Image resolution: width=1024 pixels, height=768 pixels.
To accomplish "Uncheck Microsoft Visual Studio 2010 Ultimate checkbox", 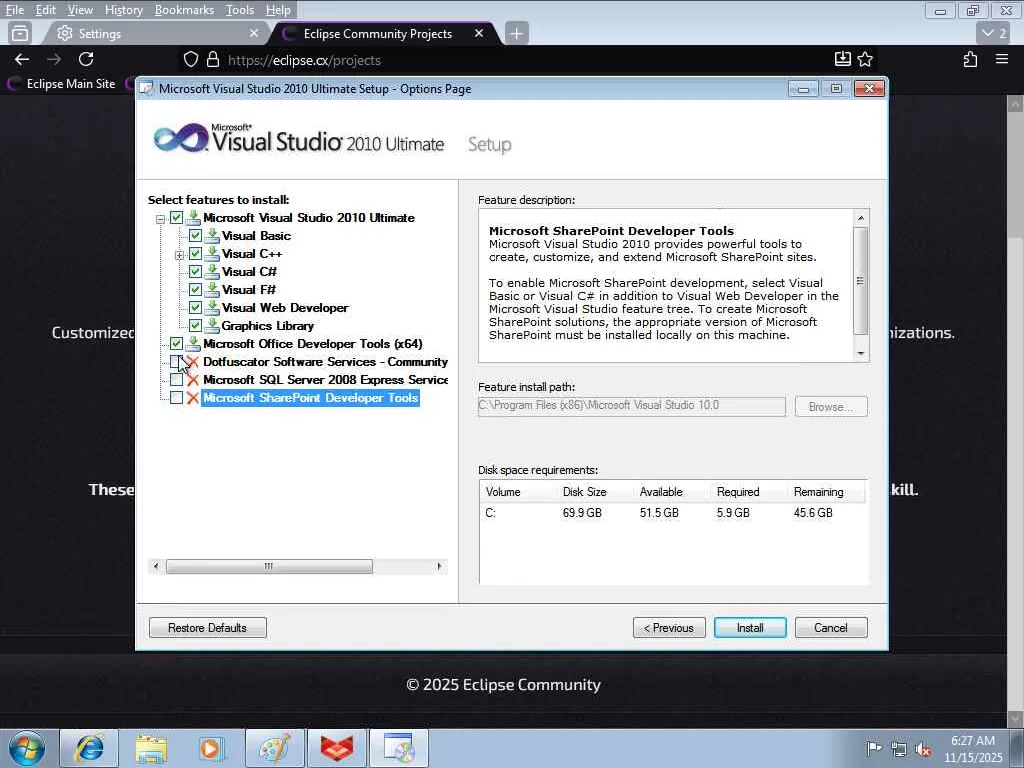I will pos(176,218).
